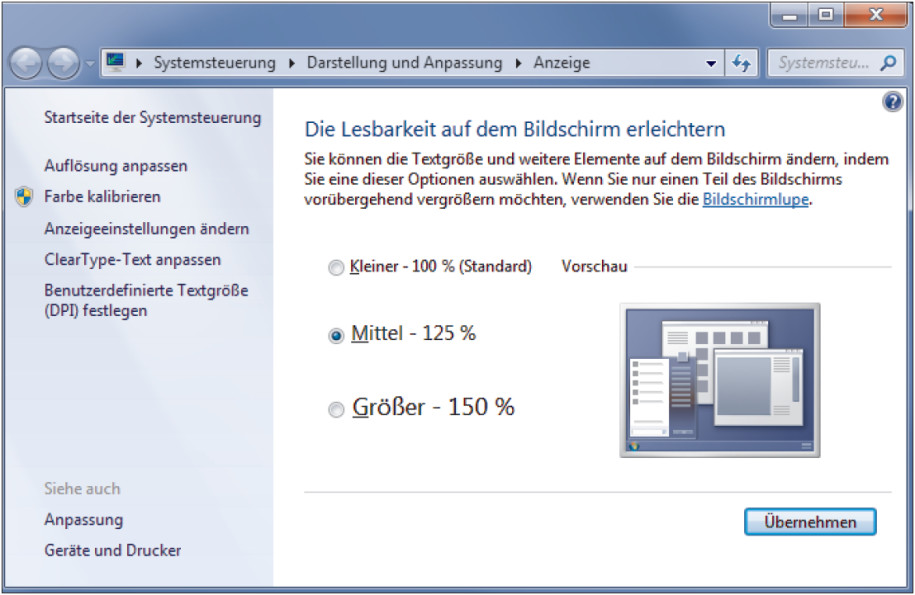Open Auflösung anpassen
This screenshot has width=915, height=595.
point(116,166)
